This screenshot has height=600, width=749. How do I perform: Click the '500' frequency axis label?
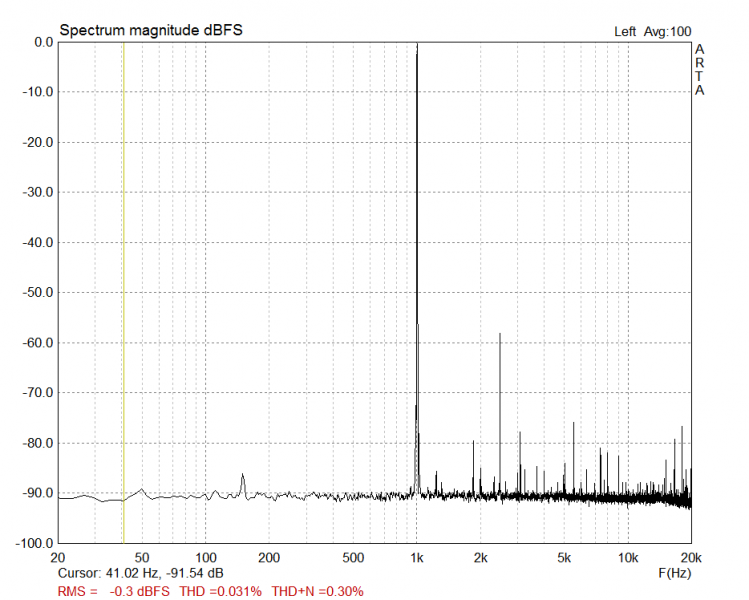pyautogui.click(x=353, y=557)
